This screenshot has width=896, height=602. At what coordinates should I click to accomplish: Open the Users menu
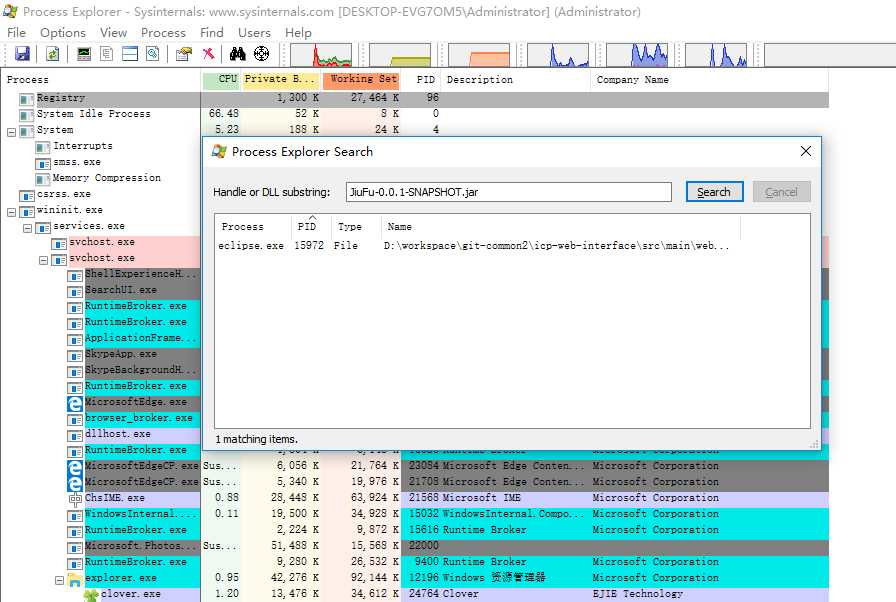point(254,33)
